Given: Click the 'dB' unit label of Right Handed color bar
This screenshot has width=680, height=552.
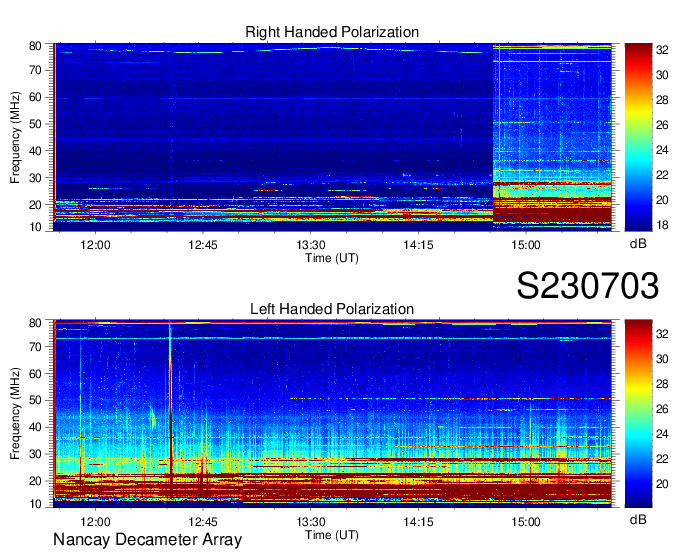Looking at the screenshot, I should 638,244.
